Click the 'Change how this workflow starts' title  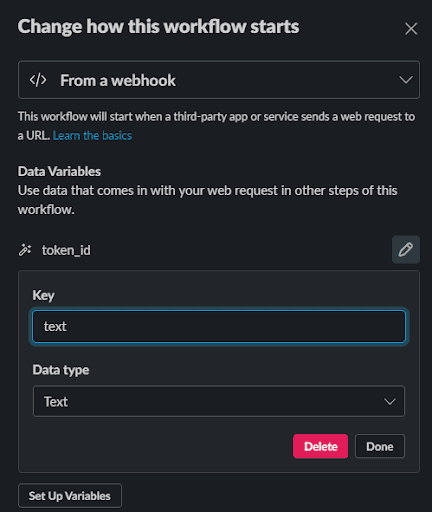158,26
